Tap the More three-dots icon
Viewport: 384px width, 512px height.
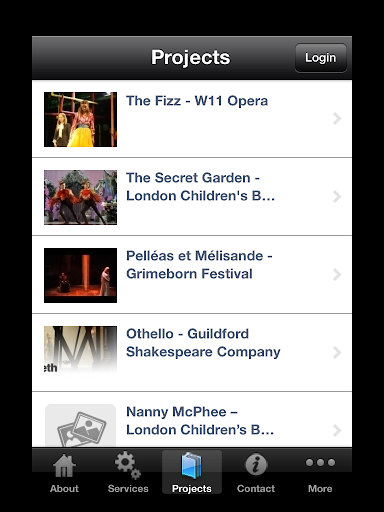click(x=320, y=463)
